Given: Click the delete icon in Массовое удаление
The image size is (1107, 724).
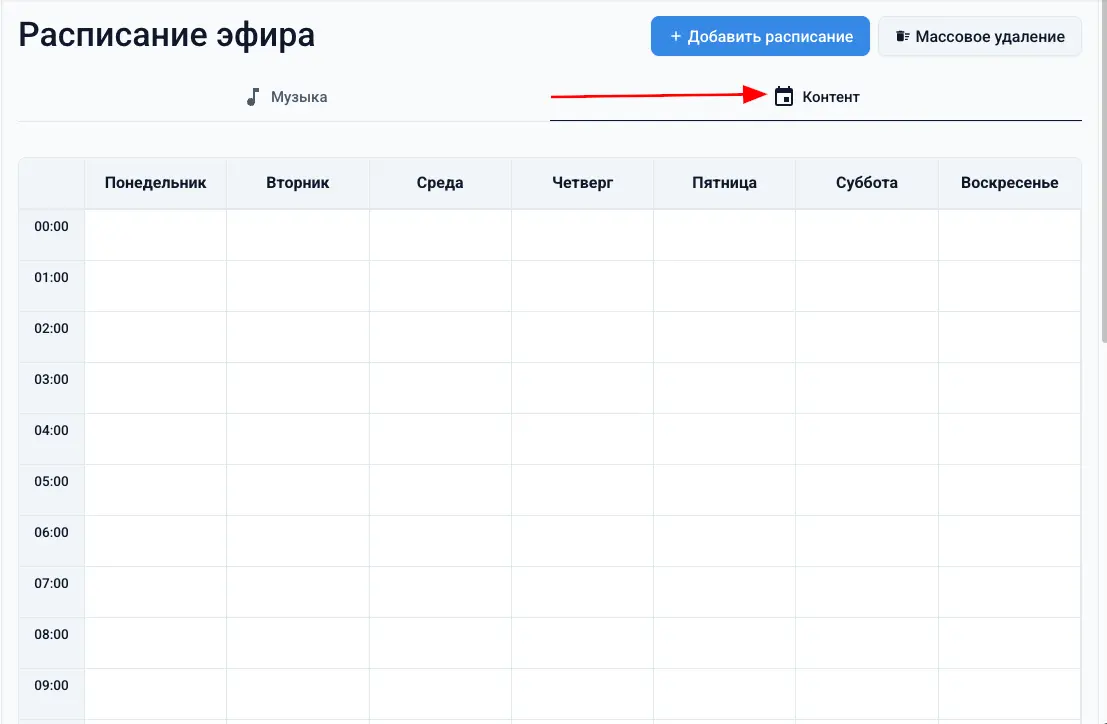Looking at the screenshot, I should (903, 35).
